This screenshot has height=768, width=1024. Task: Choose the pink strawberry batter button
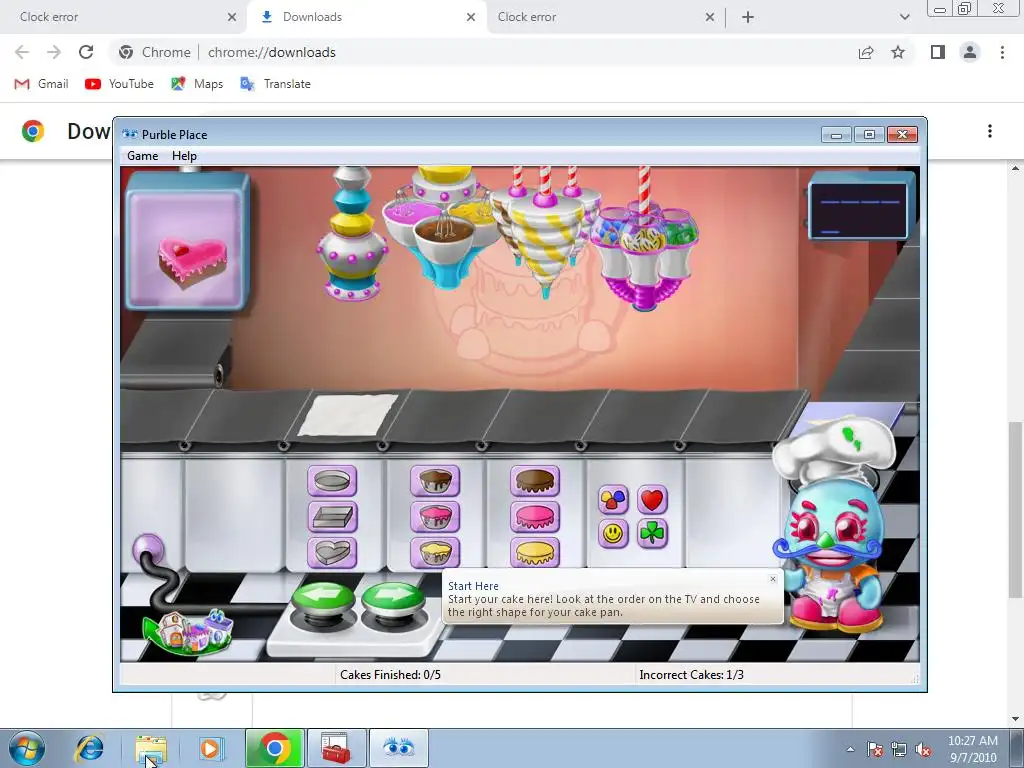(x=435, y=517)
